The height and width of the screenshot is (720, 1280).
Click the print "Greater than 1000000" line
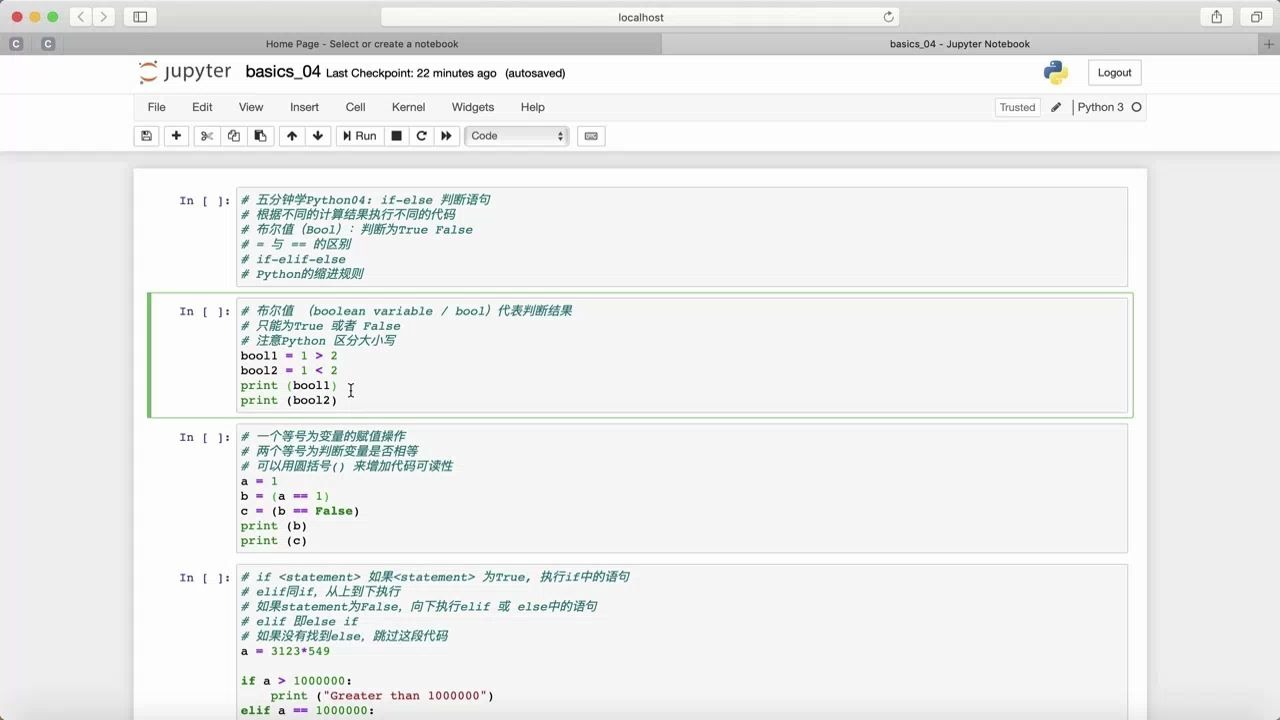[x=382, y=696]
